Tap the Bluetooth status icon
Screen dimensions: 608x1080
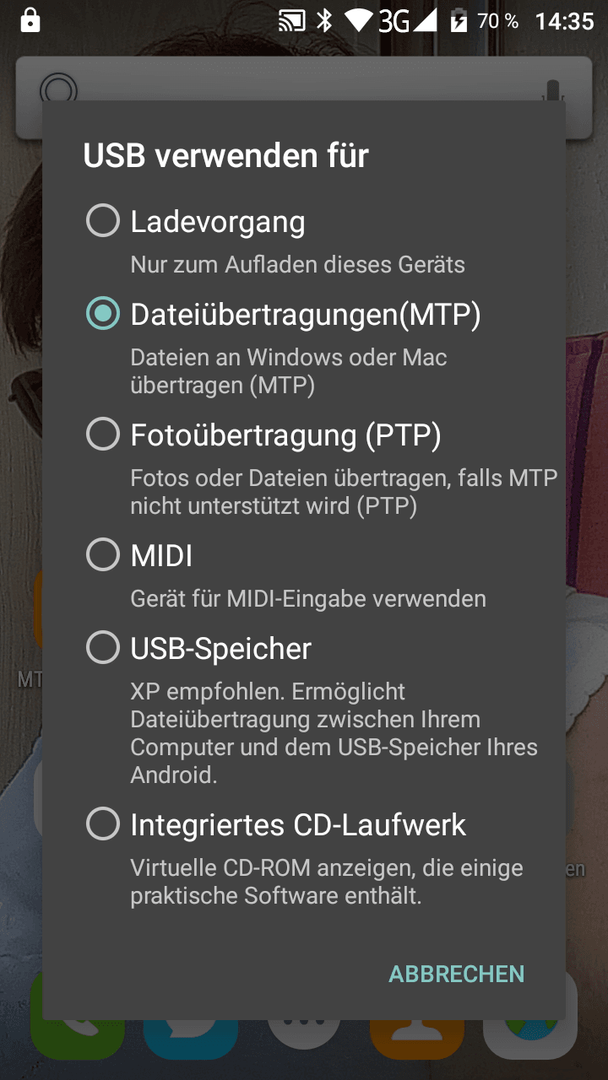(324, 21)
